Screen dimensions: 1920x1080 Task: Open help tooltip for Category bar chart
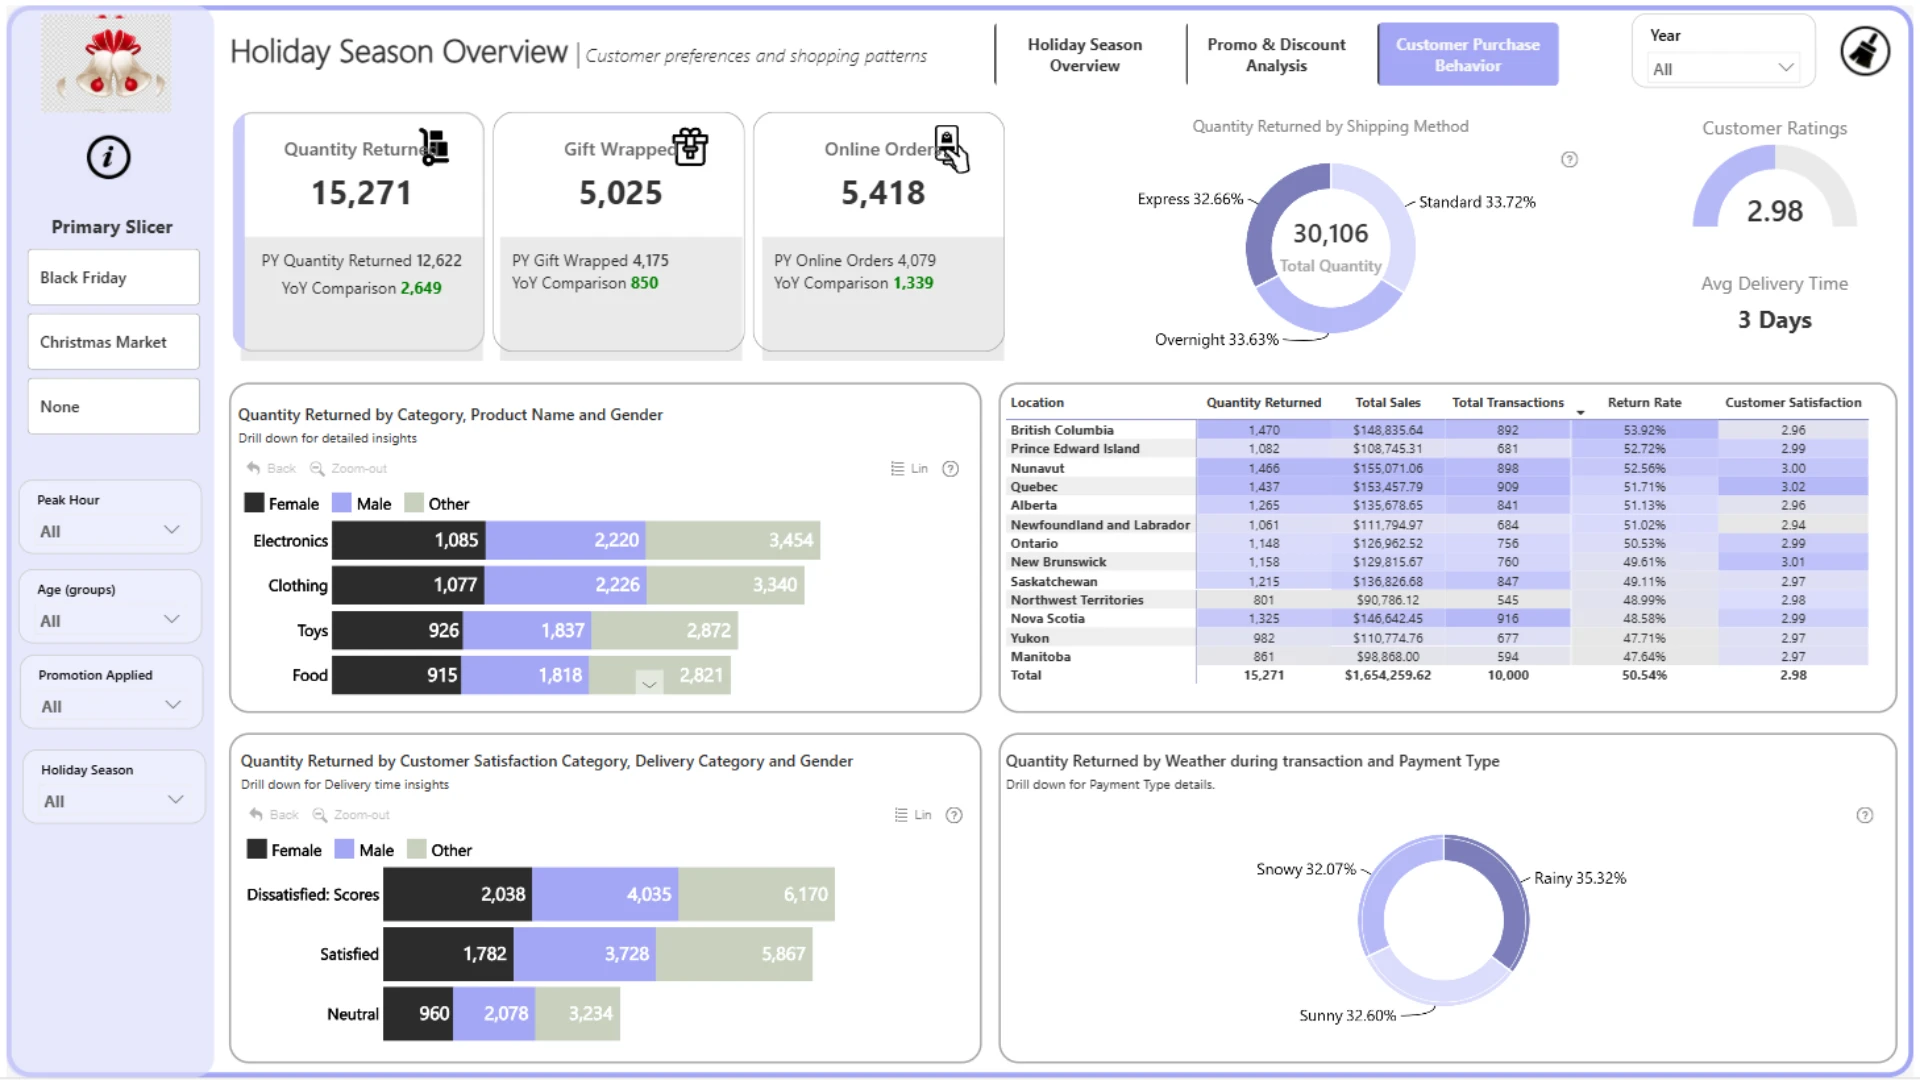(x=951, y=469)
